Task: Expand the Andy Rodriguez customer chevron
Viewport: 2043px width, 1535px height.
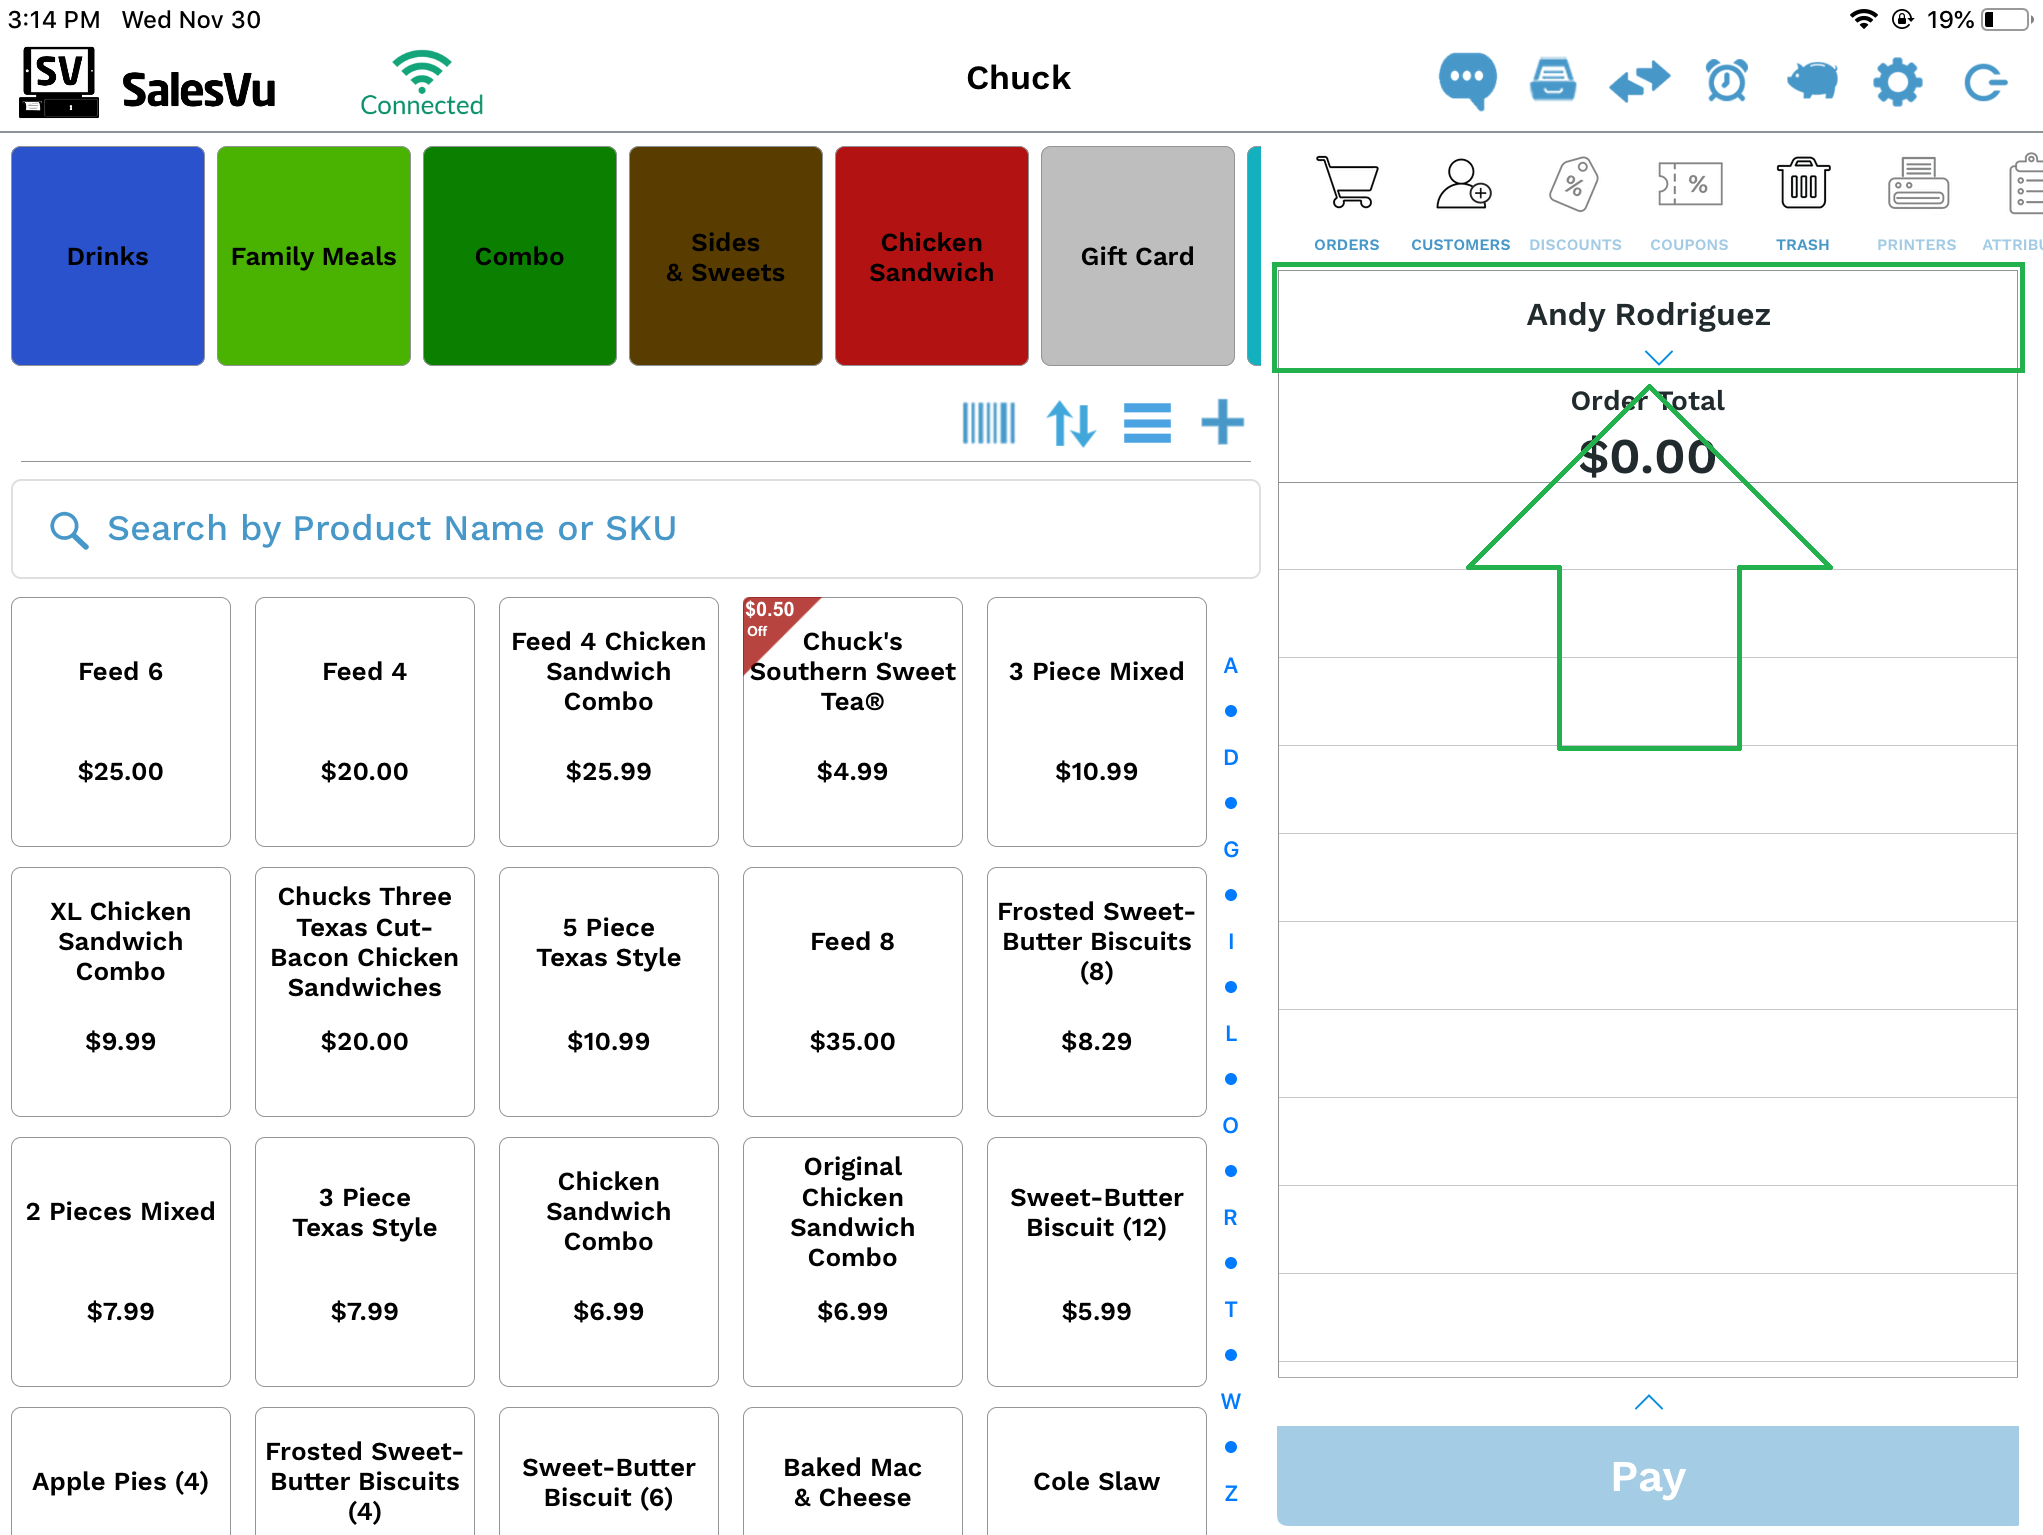Action: tap(1659, 357)
